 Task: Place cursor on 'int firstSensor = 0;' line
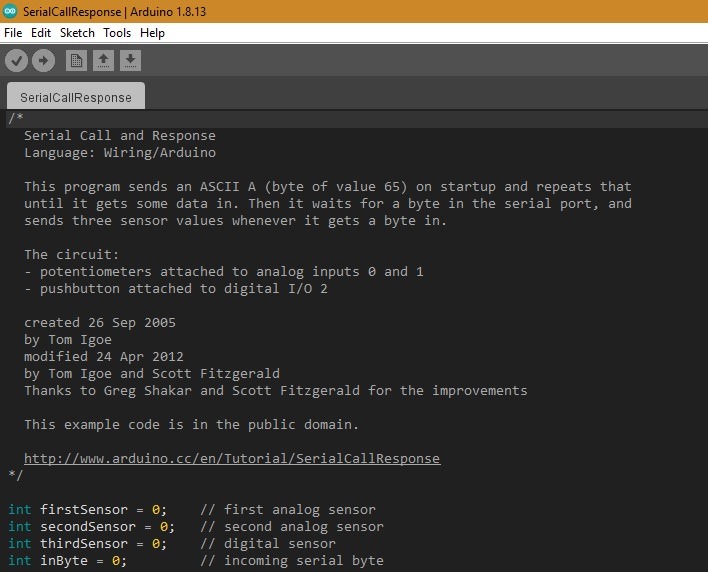pyautogui.click(x=88, y=510)
